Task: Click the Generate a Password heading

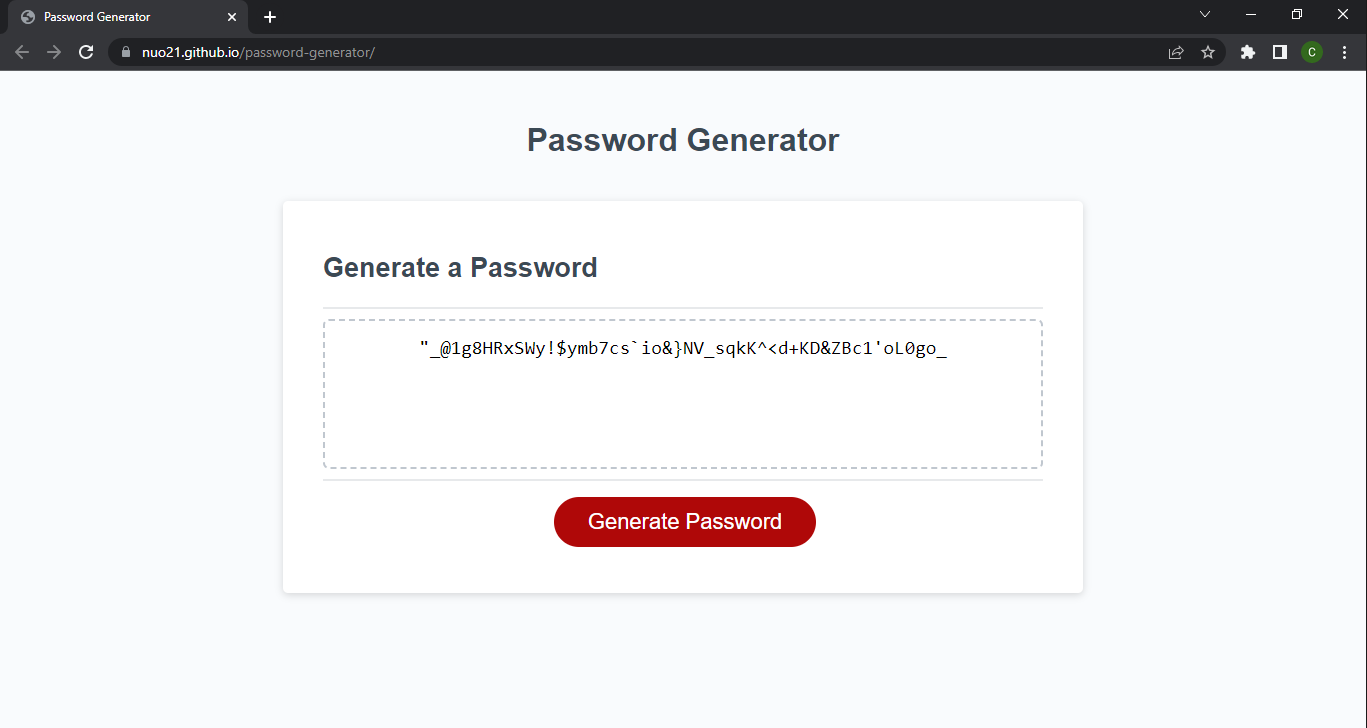Action: point(460,267)
